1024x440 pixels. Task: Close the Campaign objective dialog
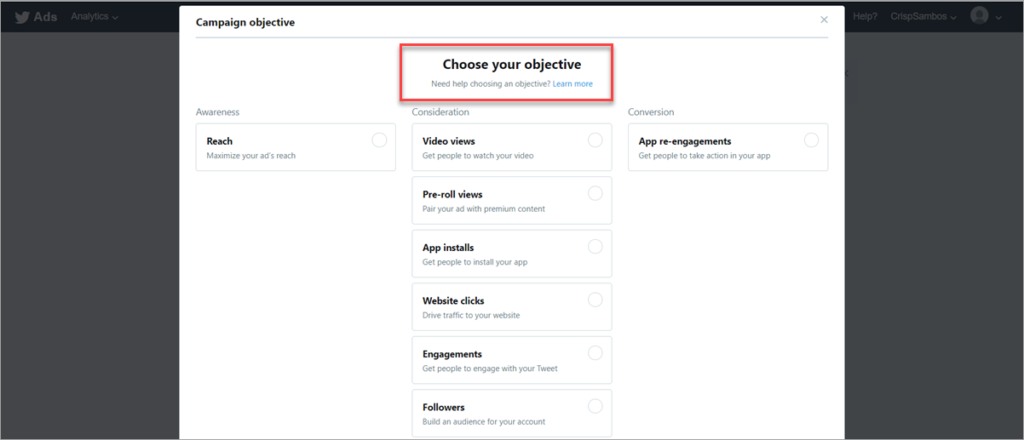(x=824, y=20)
